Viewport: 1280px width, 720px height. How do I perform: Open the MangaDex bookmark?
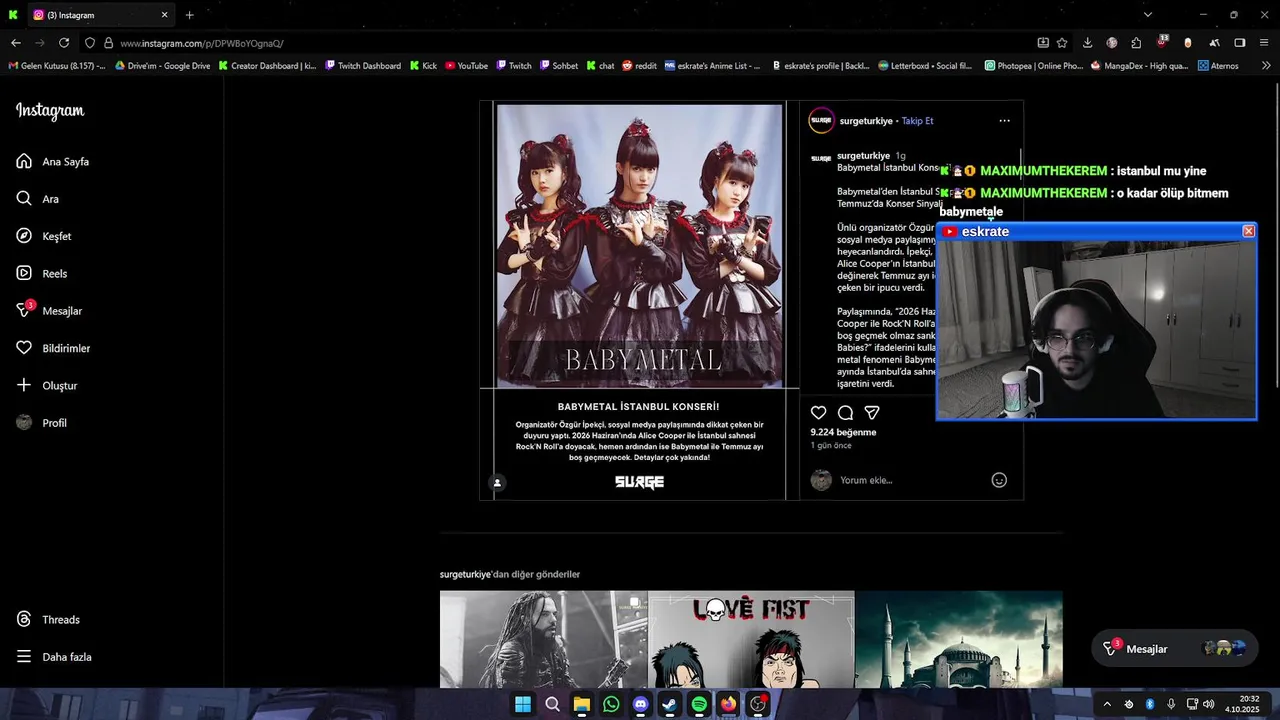(1139, 66)
